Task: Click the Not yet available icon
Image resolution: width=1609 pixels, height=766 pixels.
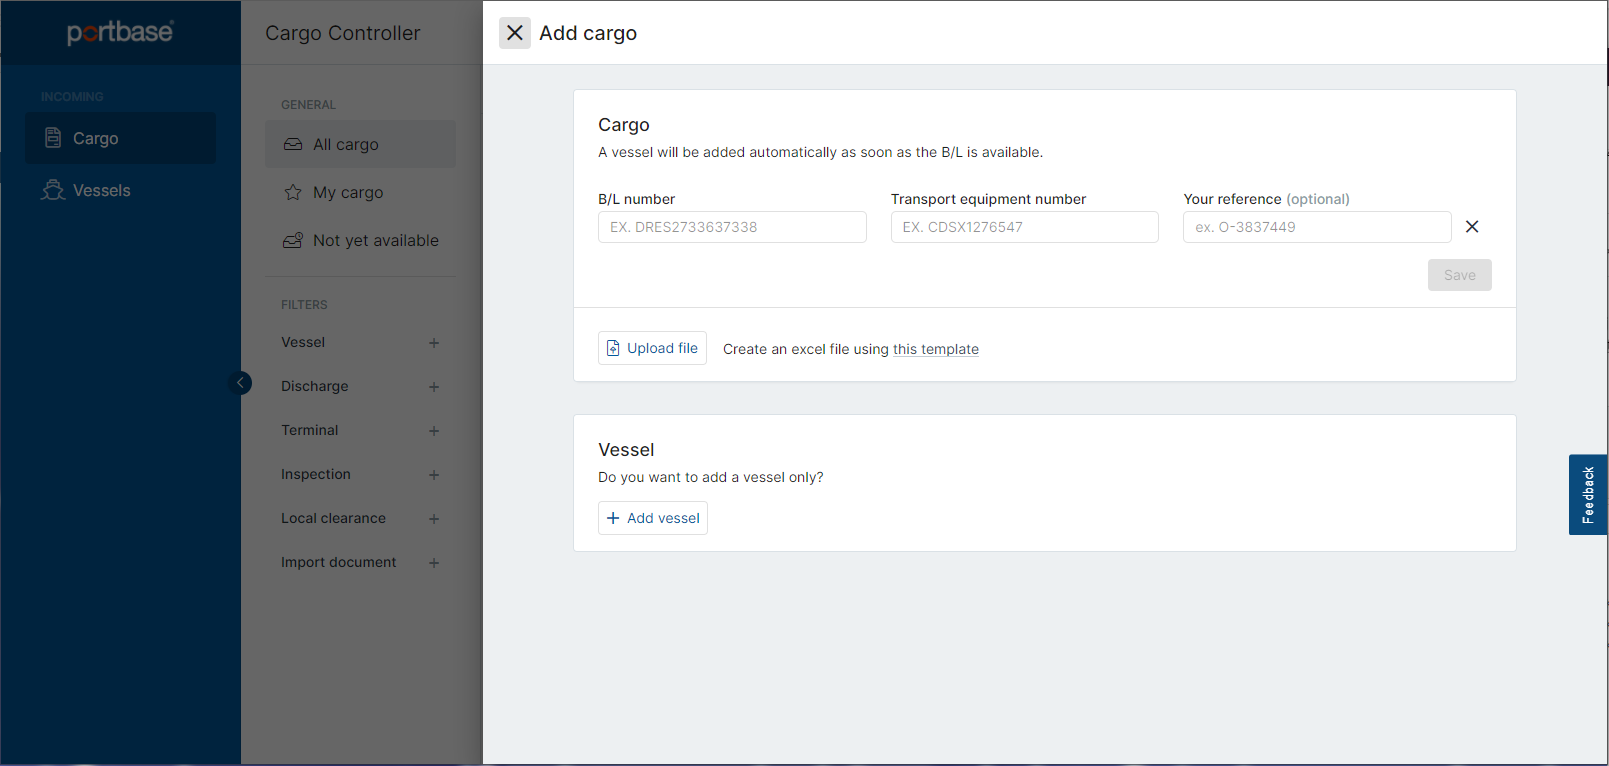Action: coord(293,240)
